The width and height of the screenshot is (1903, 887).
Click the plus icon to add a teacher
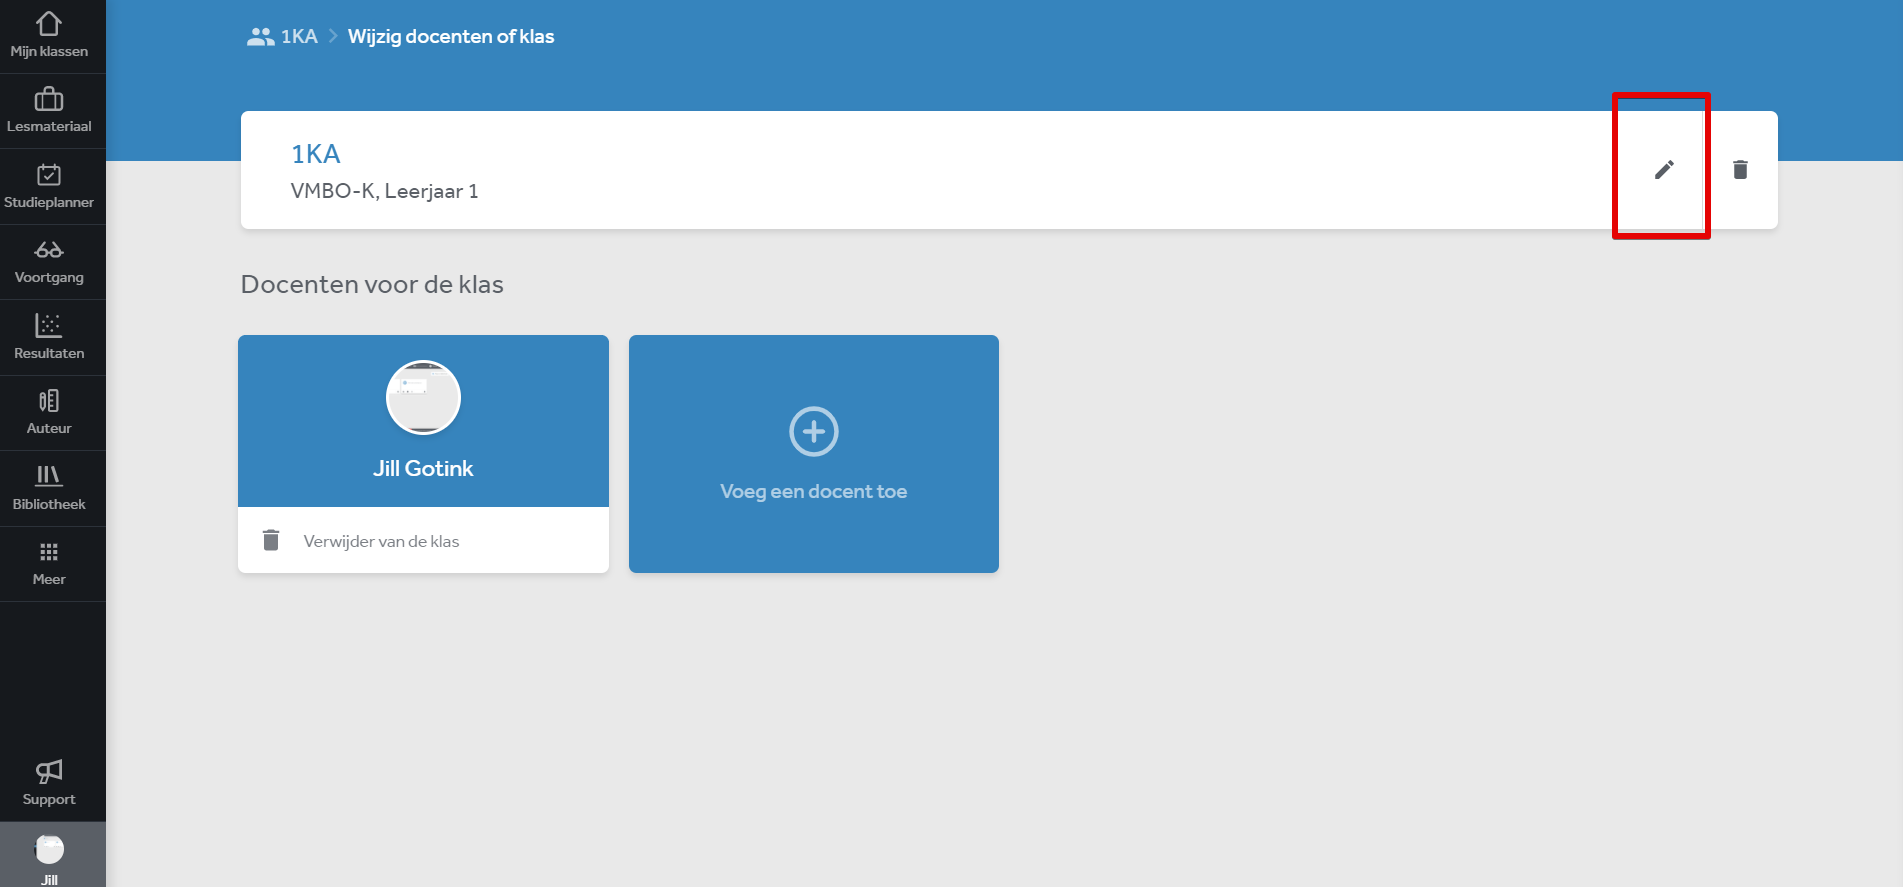pos(814,432)
